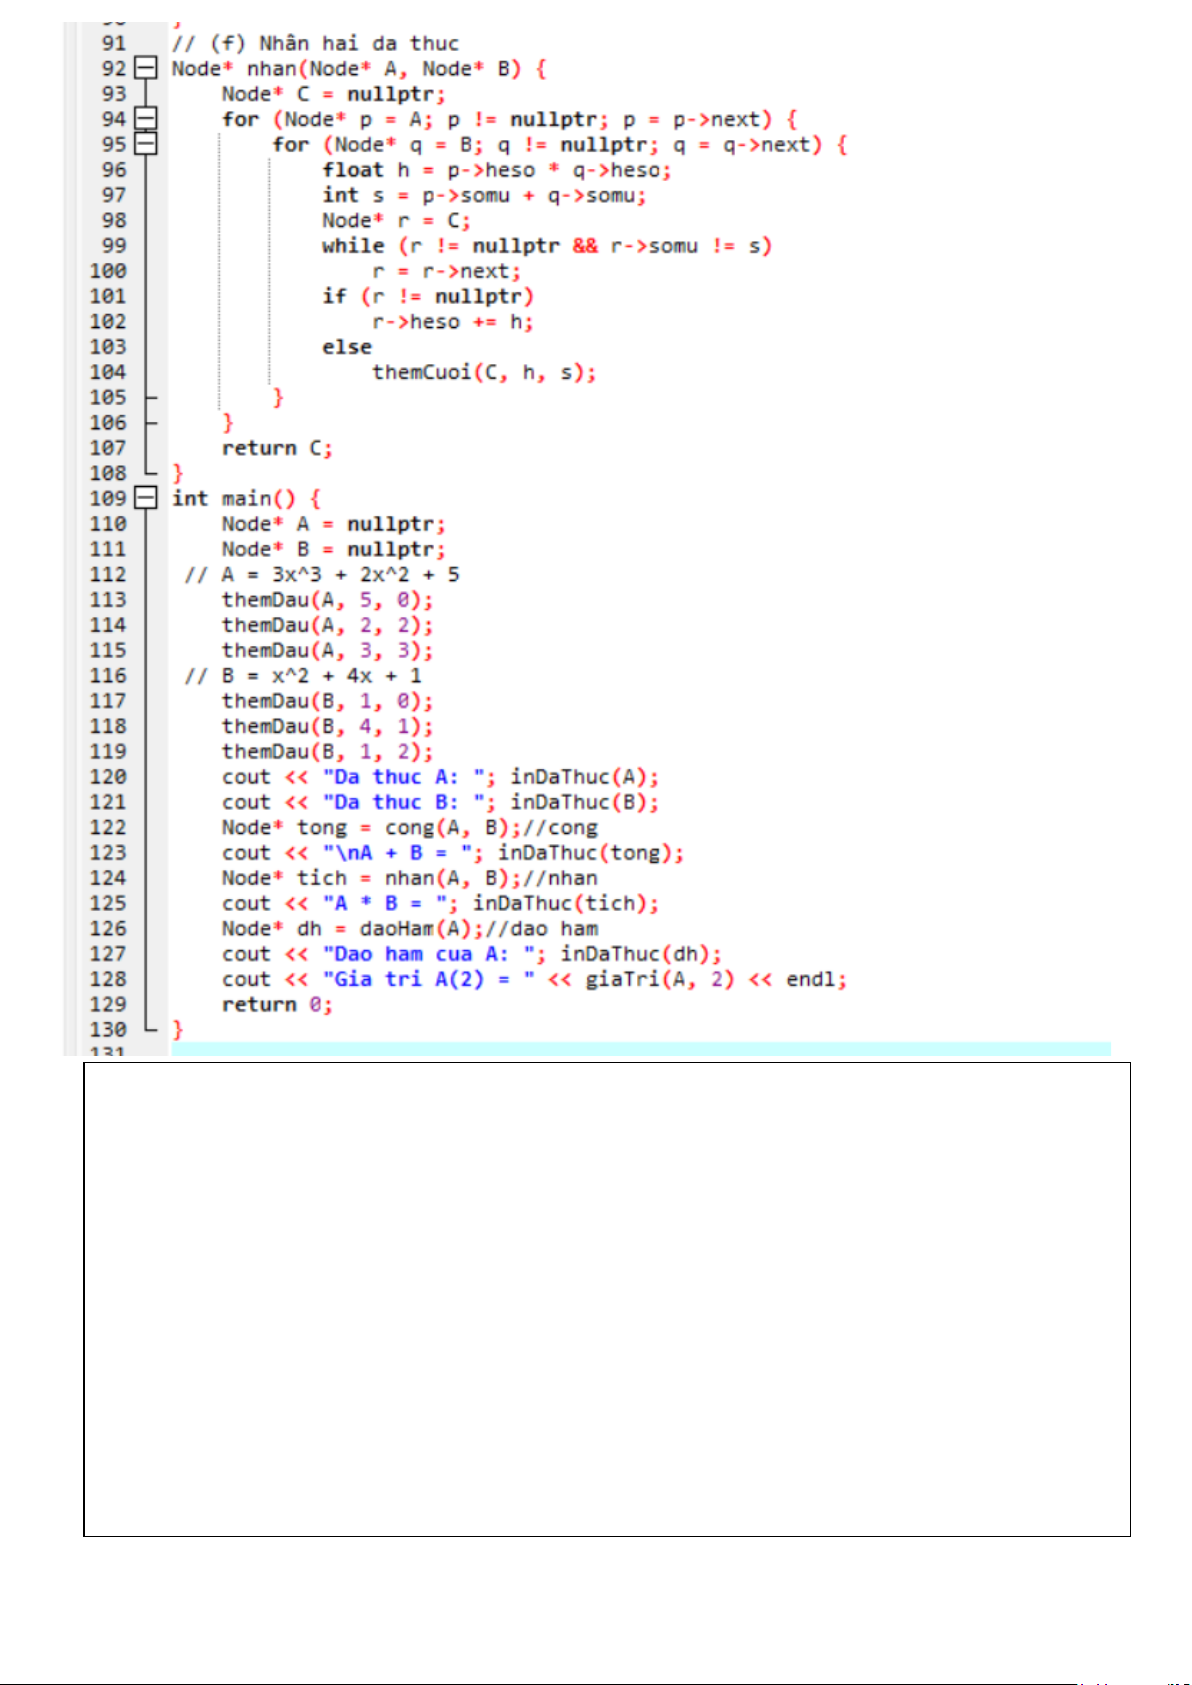The height and width of the screenshot is (1685, 1192).
Task: Place cursor on themCuoi(C, h, s) call
Action: pyautogui.click(x=483, y=372)
